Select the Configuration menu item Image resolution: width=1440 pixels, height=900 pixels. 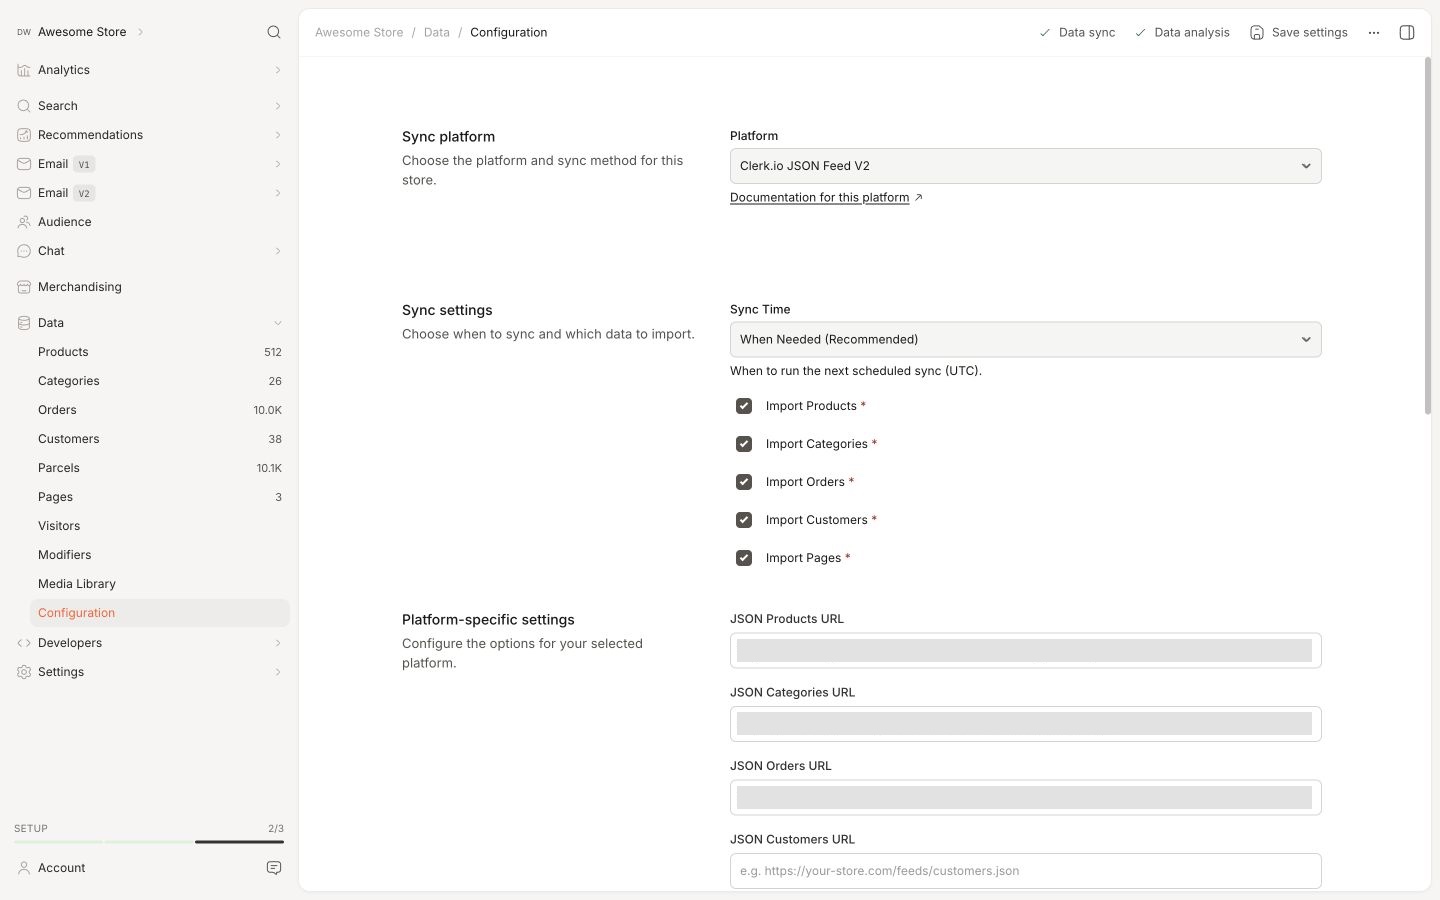160,613
